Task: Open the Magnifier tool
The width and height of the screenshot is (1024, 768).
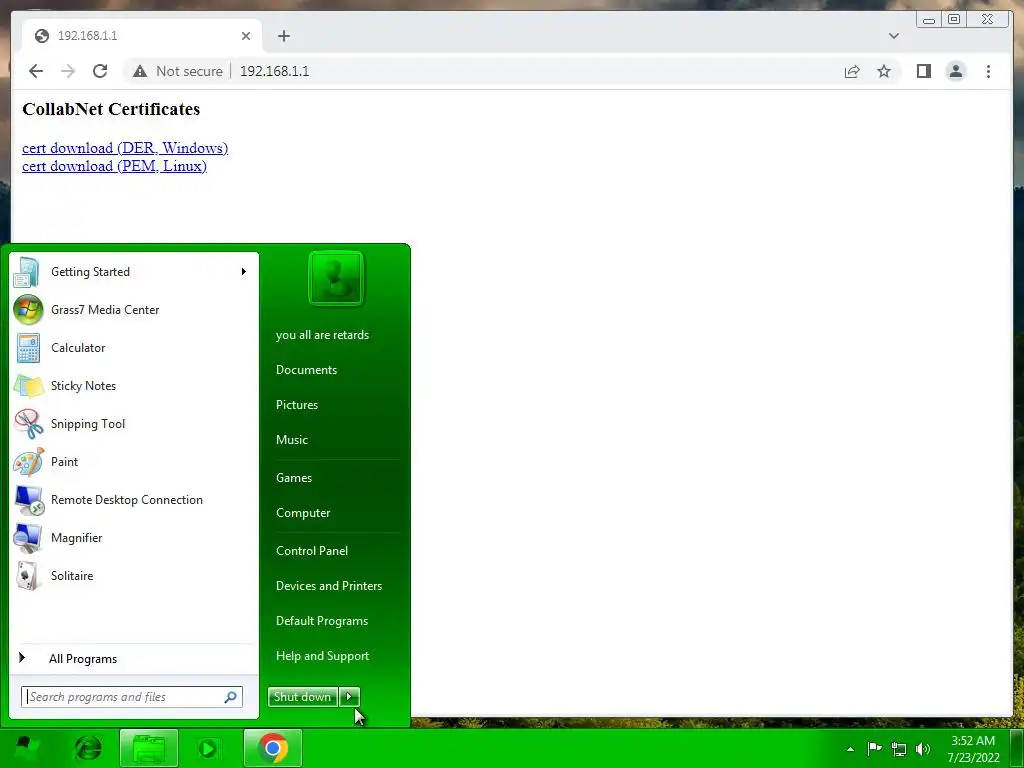Action: point(133,537)
